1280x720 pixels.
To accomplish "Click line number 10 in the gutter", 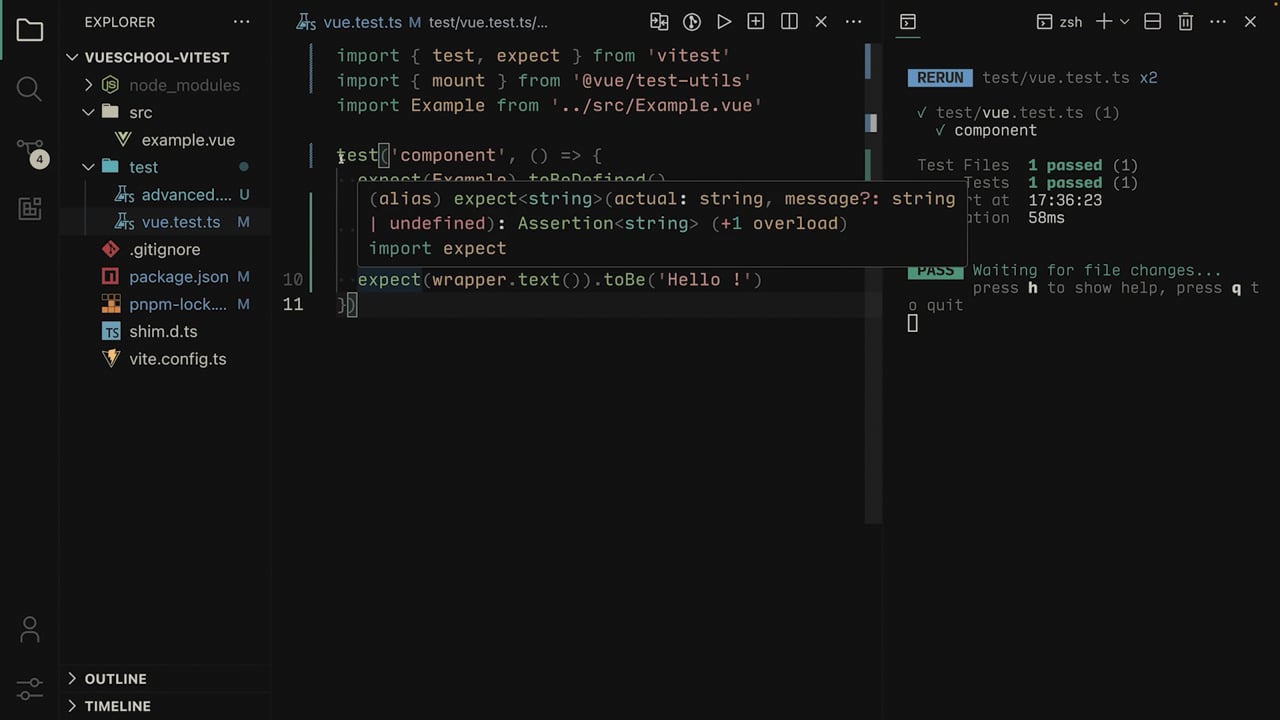I will (x=293, y=280).
